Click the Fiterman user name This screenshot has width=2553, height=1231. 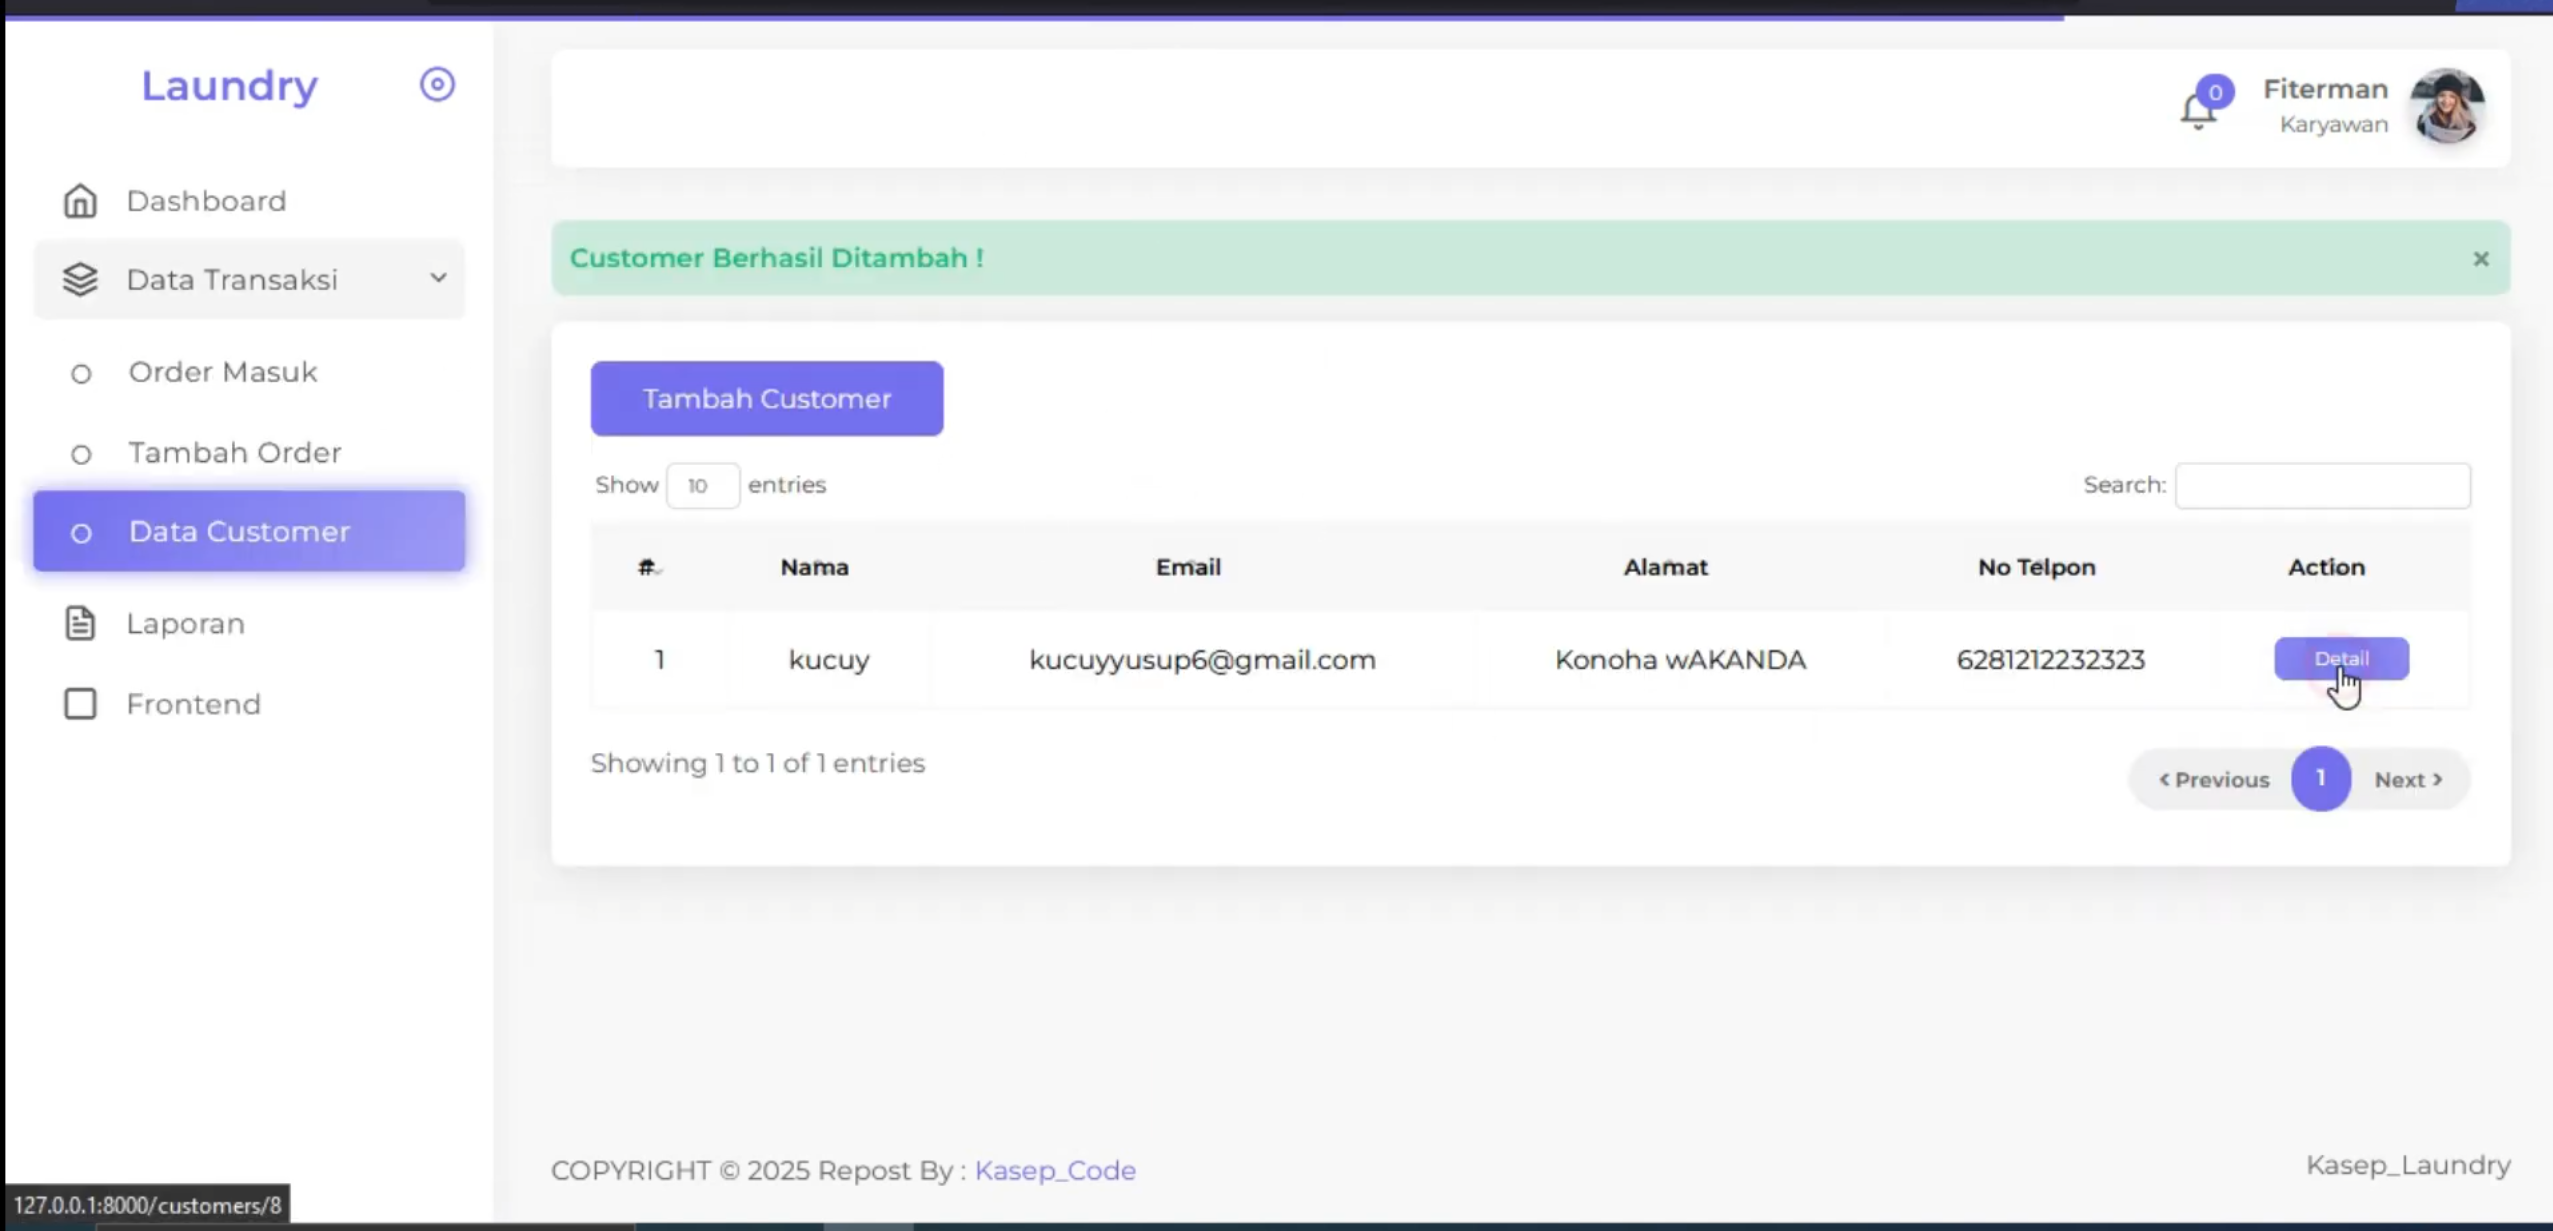pyautogui.click(x=2325, y=90)
